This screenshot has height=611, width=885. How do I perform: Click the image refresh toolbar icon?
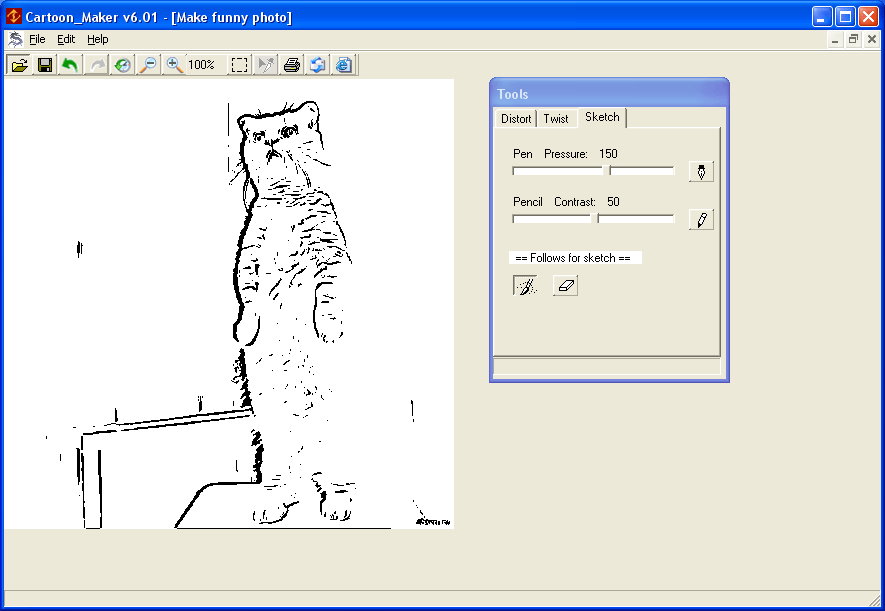coord(318,64)
